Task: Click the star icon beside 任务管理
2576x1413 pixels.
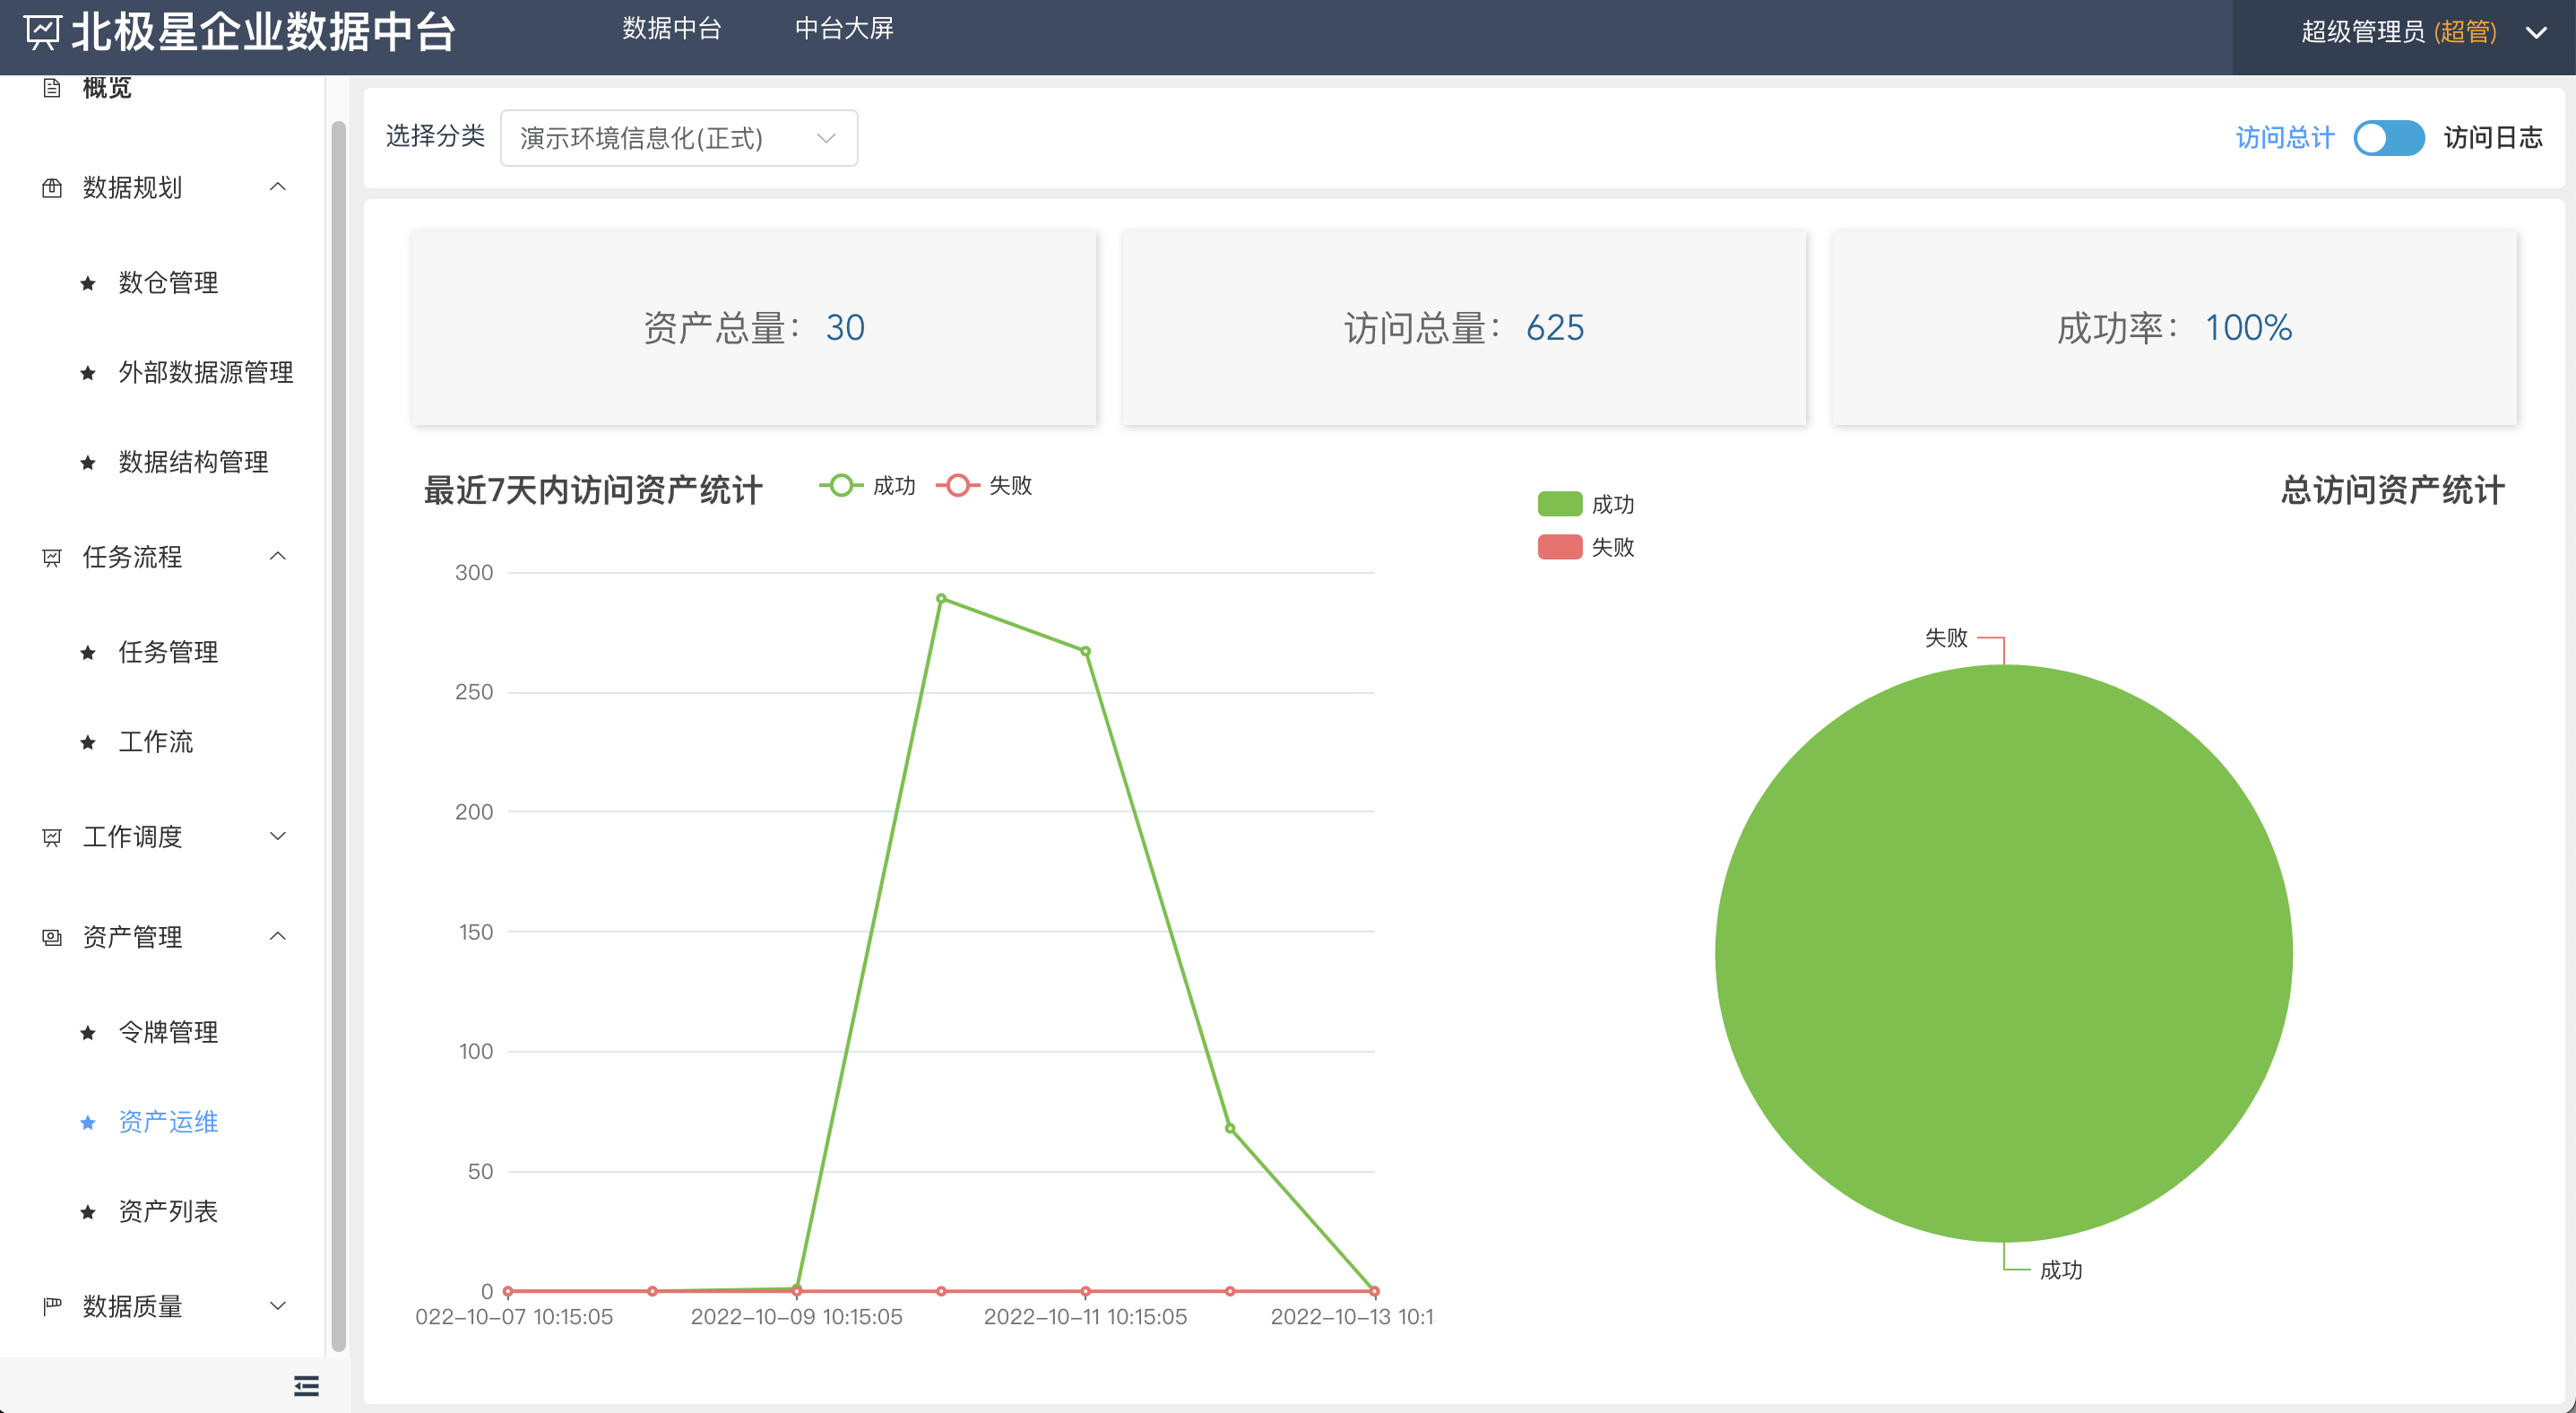Action: coord(88,653)
